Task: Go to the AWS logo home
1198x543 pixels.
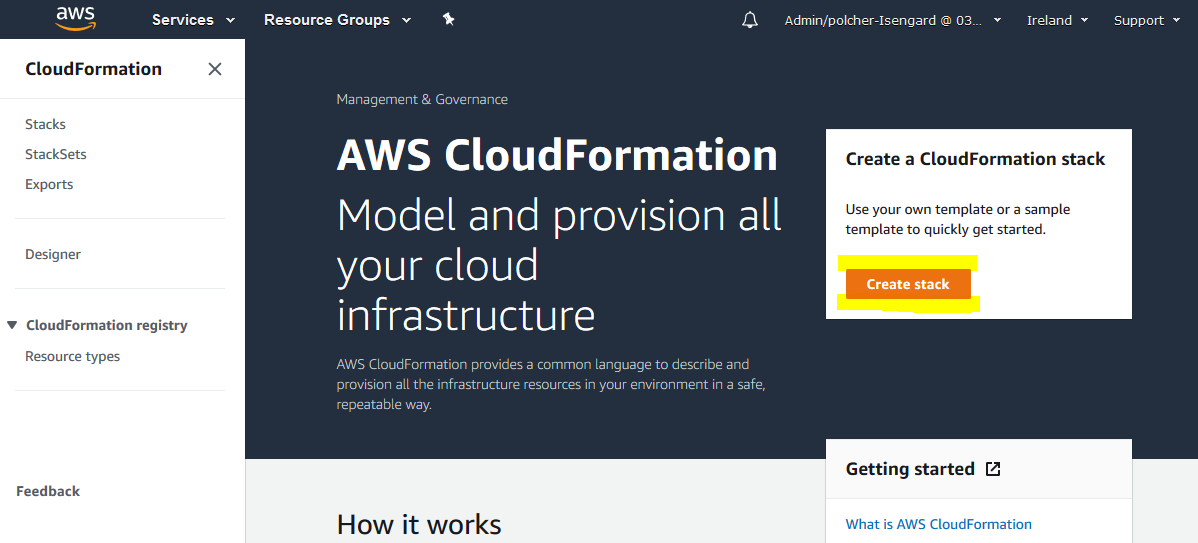Action: [x=74, y=18]
